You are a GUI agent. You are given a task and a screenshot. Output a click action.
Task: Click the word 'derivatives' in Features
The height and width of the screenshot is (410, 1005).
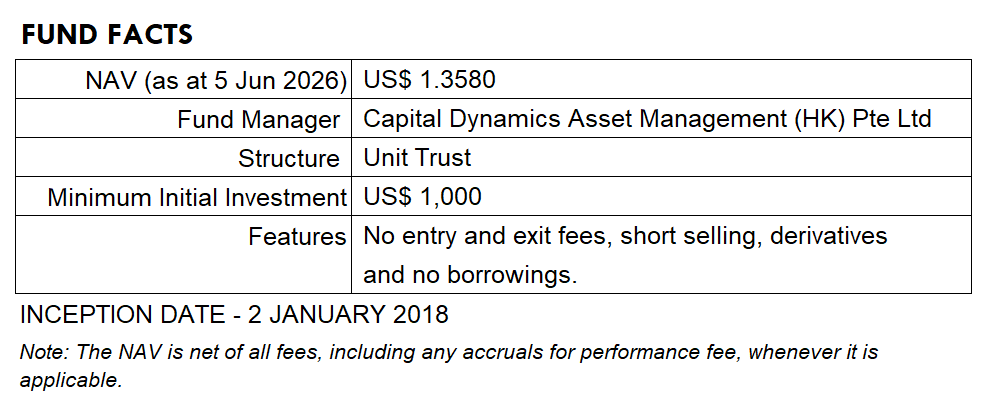click(828, 236)
